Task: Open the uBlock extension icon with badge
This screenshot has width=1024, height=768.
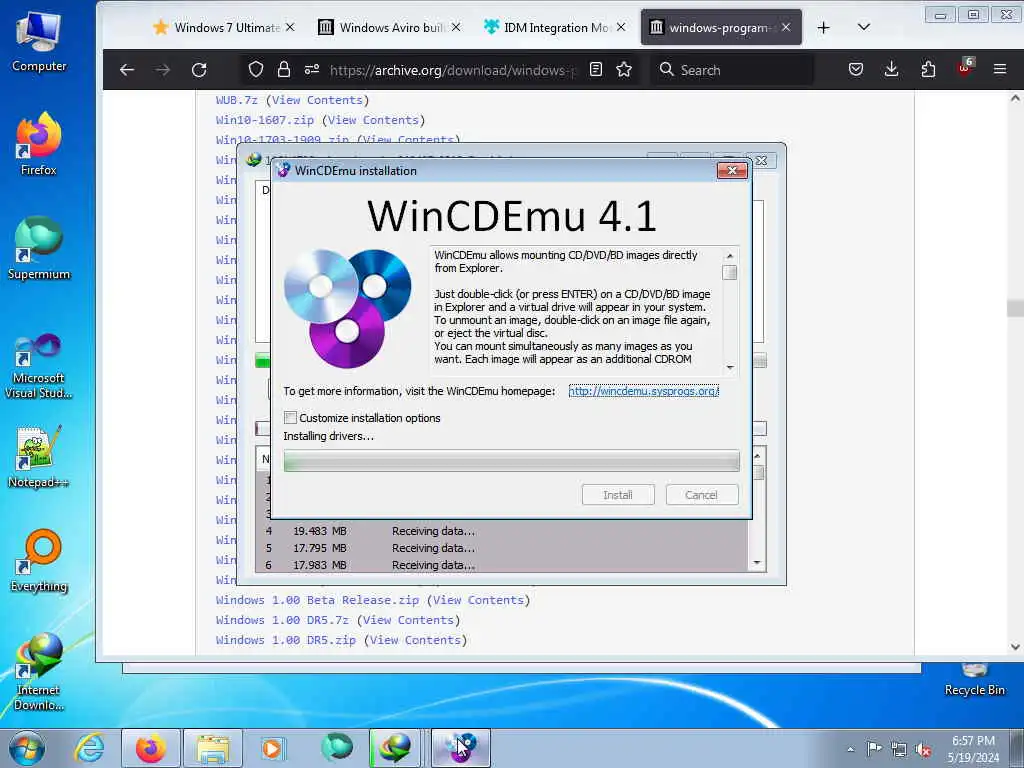Action: [965, 68]
